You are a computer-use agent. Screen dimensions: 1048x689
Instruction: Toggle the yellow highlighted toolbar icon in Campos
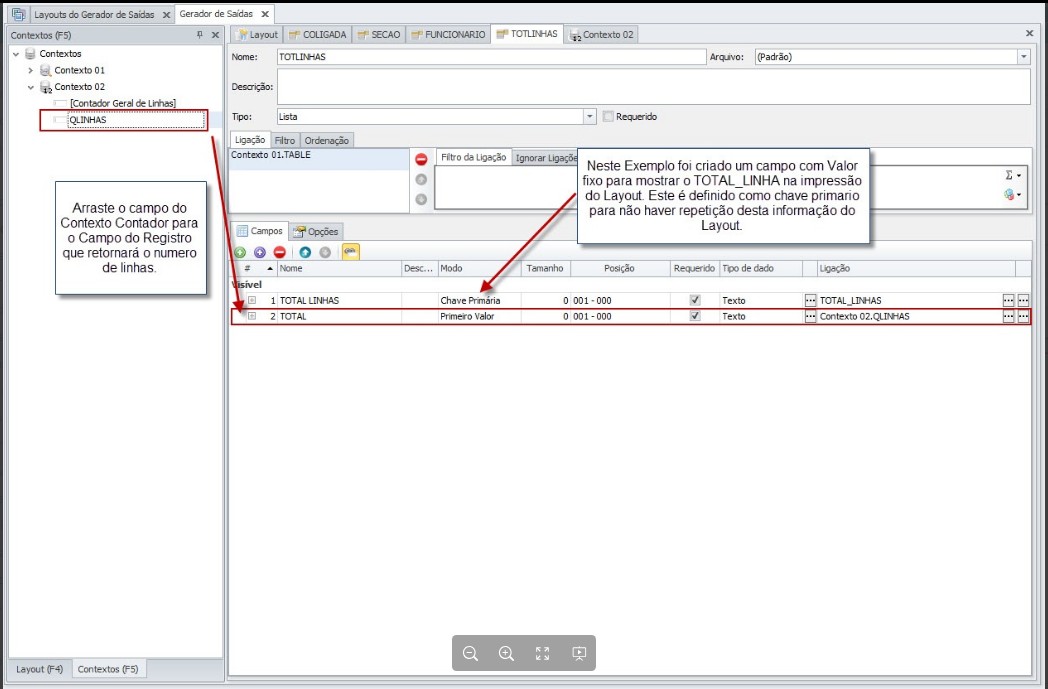[351, 251]
